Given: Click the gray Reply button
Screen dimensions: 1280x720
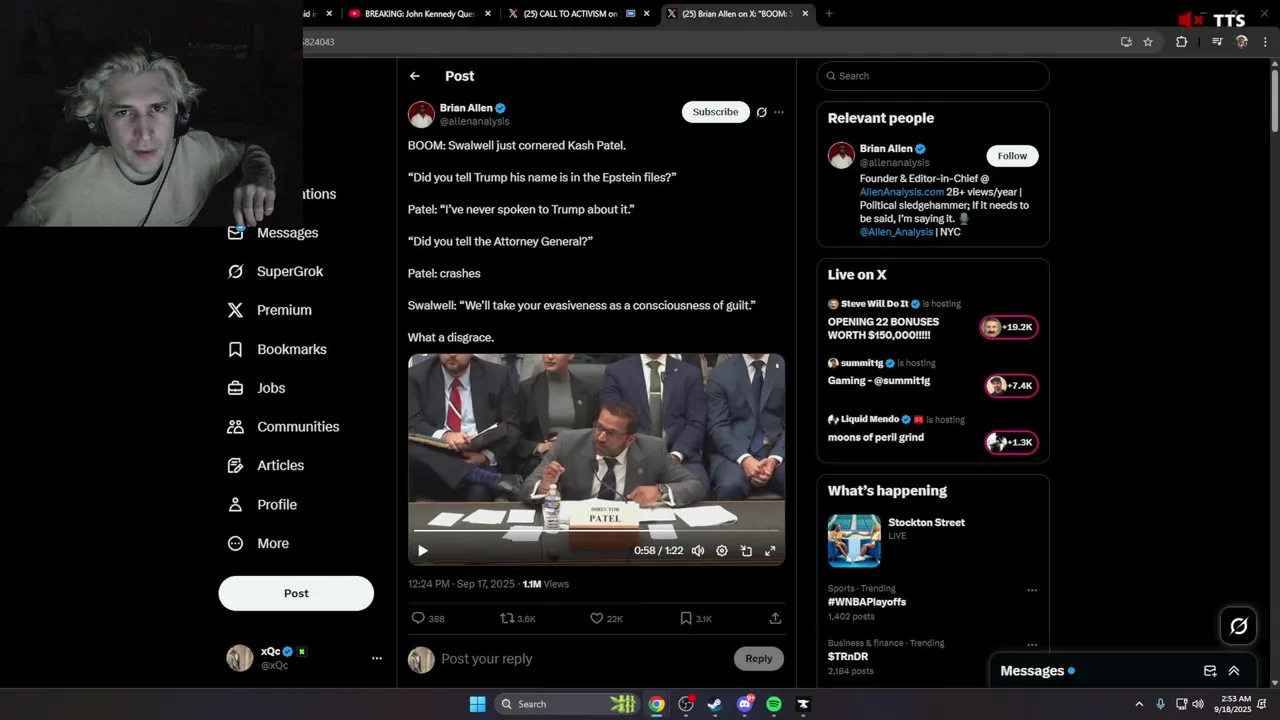Looking at the screenshot, I should pyautogui.click(x=759, y=658).
